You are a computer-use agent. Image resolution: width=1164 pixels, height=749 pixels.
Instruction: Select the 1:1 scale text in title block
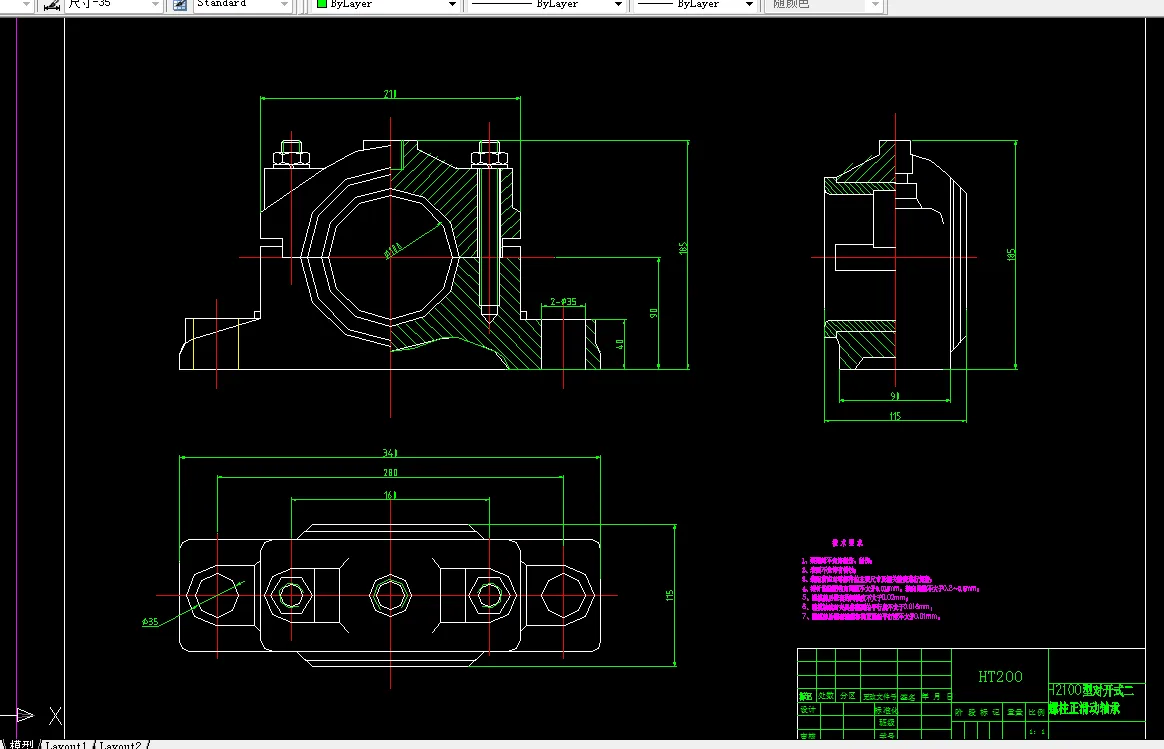(x=1037, y=732)
